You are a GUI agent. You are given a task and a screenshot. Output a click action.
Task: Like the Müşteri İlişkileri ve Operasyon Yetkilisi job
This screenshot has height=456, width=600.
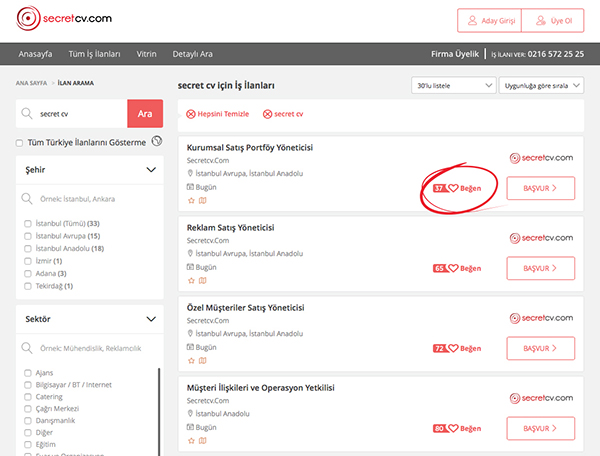[453, 428]
